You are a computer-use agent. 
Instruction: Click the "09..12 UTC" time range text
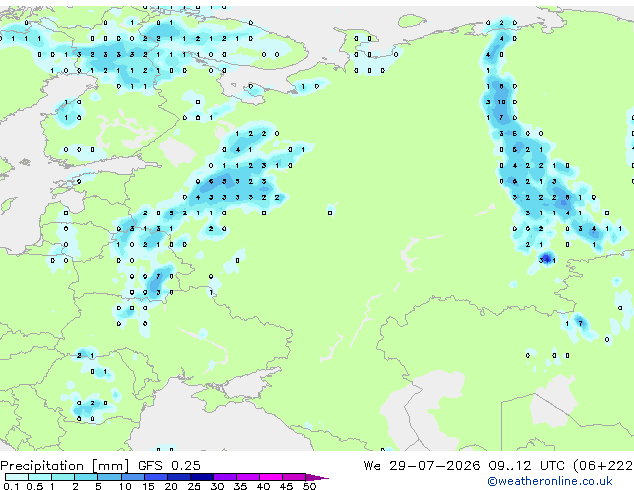(x=526, y=466)
